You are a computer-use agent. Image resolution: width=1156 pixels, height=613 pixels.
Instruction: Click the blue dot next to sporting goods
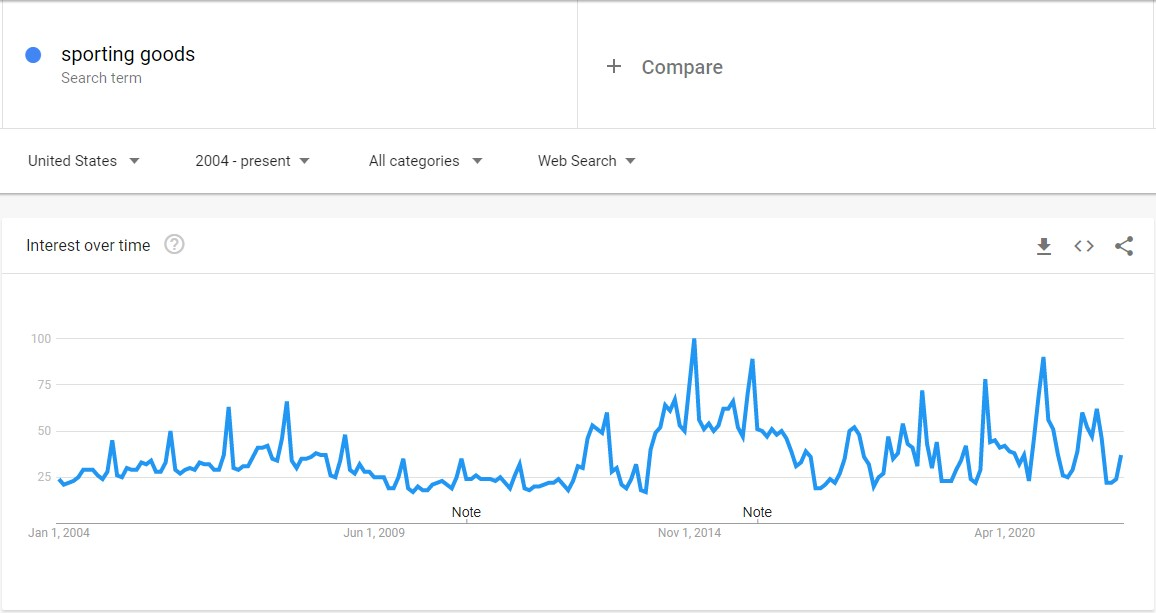coord(33,55)
